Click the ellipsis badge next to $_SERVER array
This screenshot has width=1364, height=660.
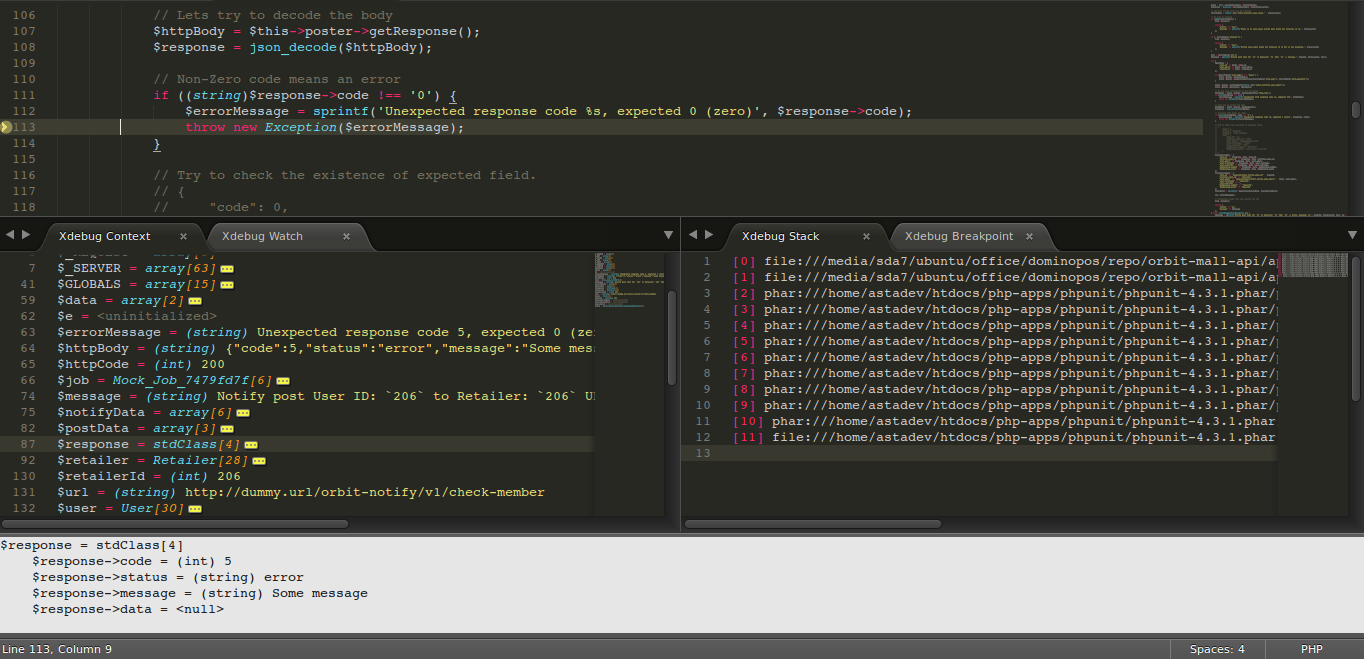point(227,268)
